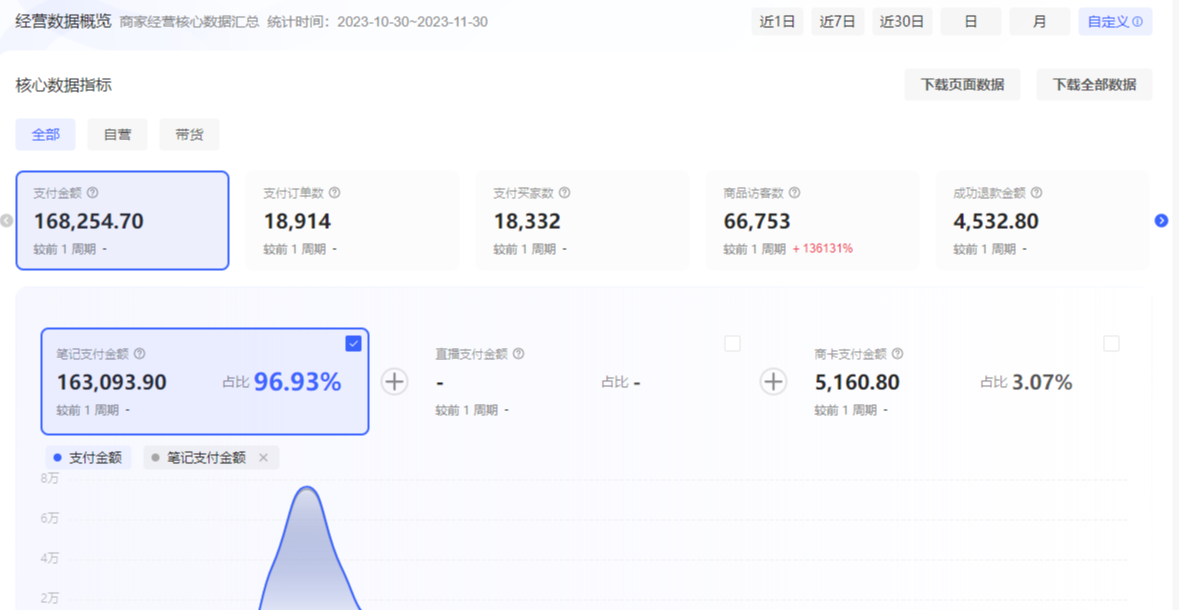Click help icon beside 直播支付金额

pyautogui.click(x=519, y=354)
